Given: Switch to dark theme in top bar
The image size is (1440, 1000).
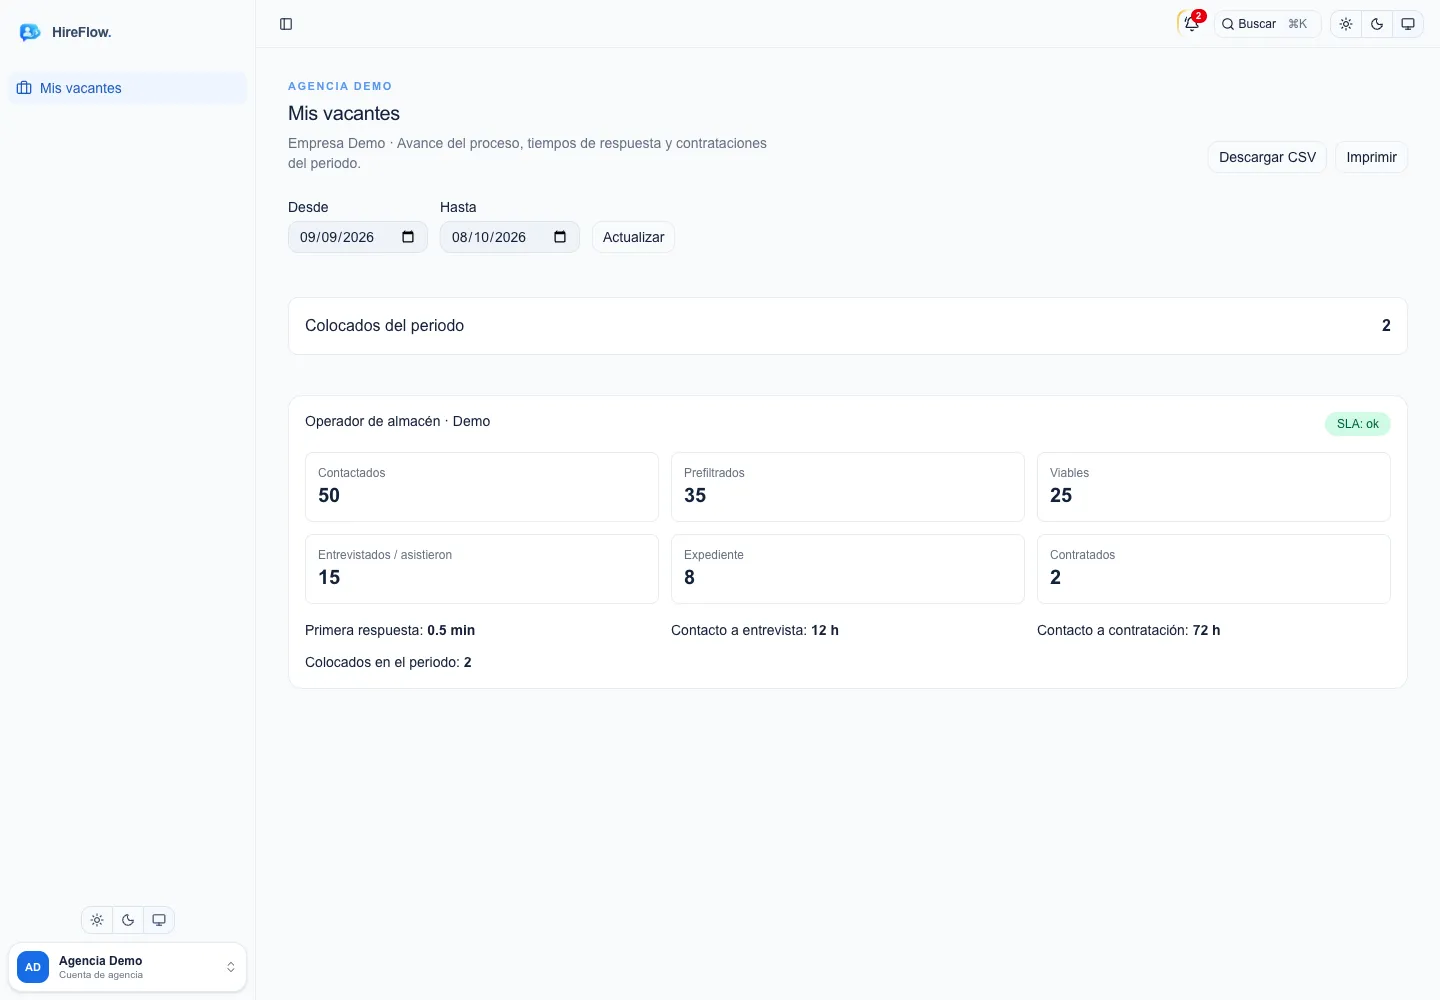Looking at the screenshot, I should (x=1377, y=24).
